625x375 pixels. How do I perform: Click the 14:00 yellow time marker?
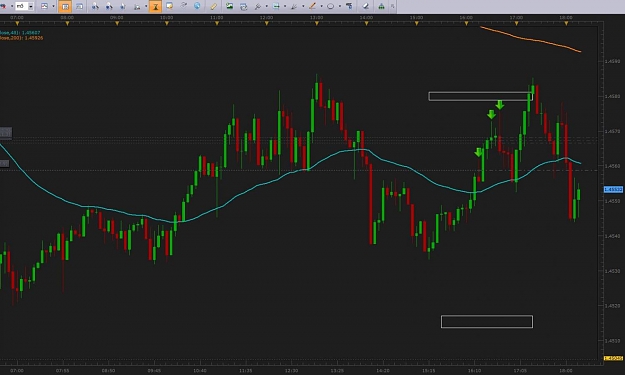tap(367, 24)
